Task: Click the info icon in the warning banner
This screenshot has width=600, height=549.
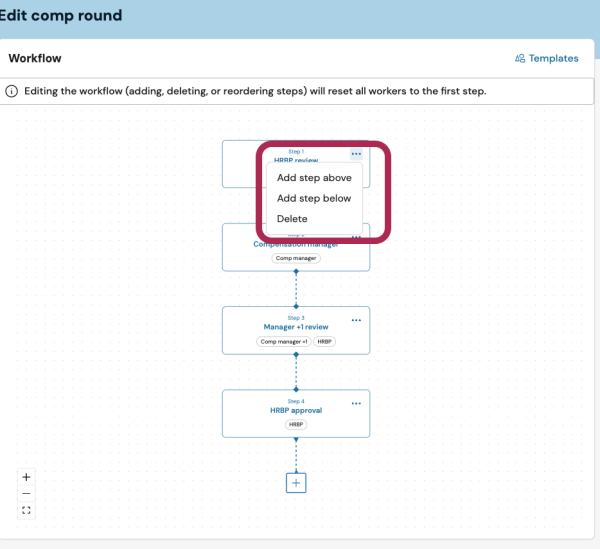Action: click(12, 91)
